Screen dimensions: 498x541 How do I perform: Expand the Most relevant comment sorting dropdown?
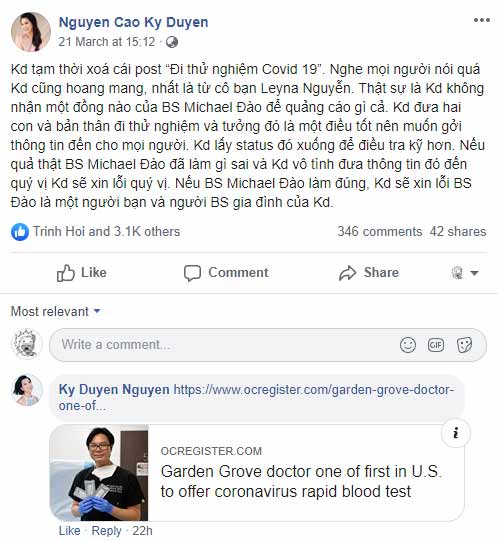pos(56,311)
